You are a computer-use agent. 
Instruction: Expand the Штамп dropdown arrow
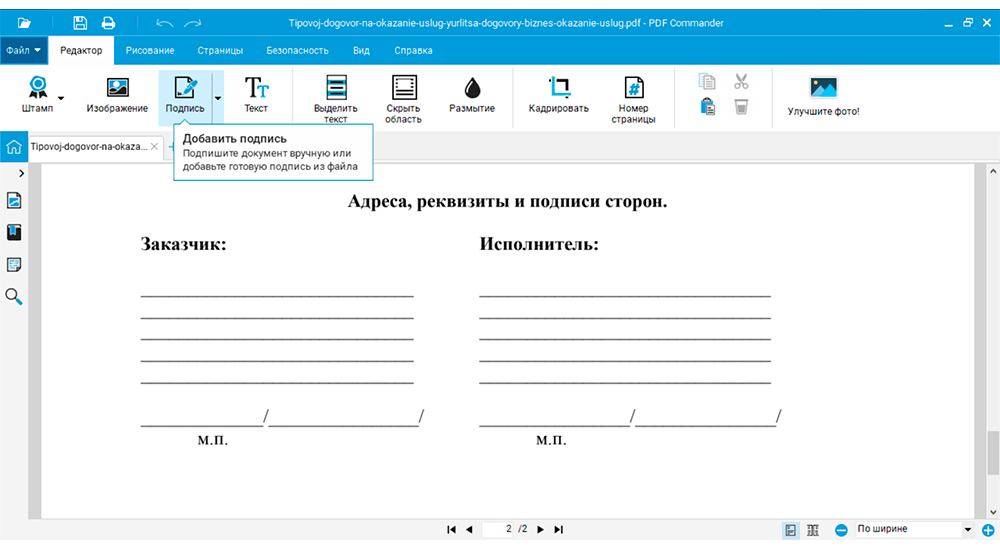coord(61,98)
